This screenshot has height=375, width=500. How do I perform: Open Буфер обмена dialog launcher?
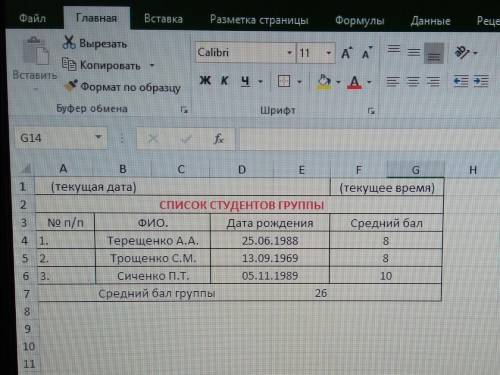[184, 109]
